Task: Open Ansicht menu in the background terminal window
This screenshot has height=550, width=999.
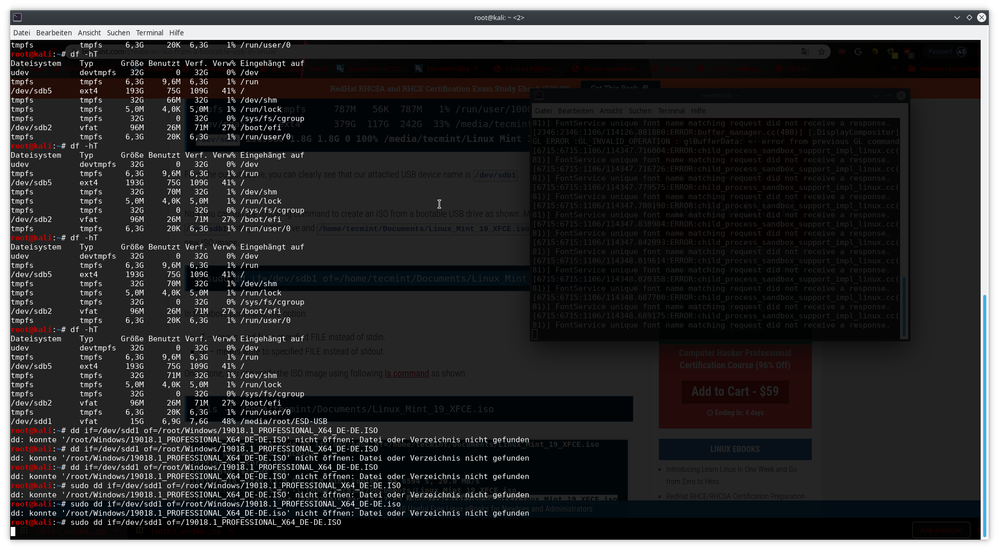Action: [x=610, y=111]
